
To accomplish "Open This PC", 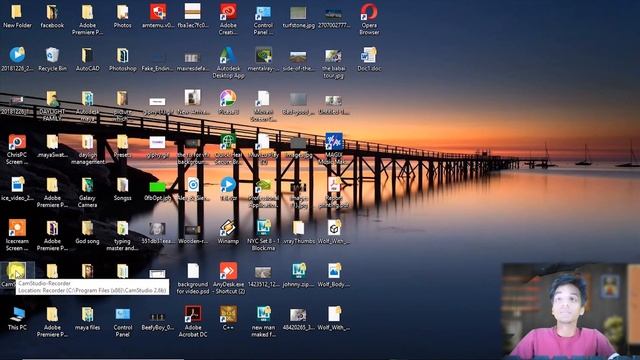I will pyautogui.click(x=17, y=318).
